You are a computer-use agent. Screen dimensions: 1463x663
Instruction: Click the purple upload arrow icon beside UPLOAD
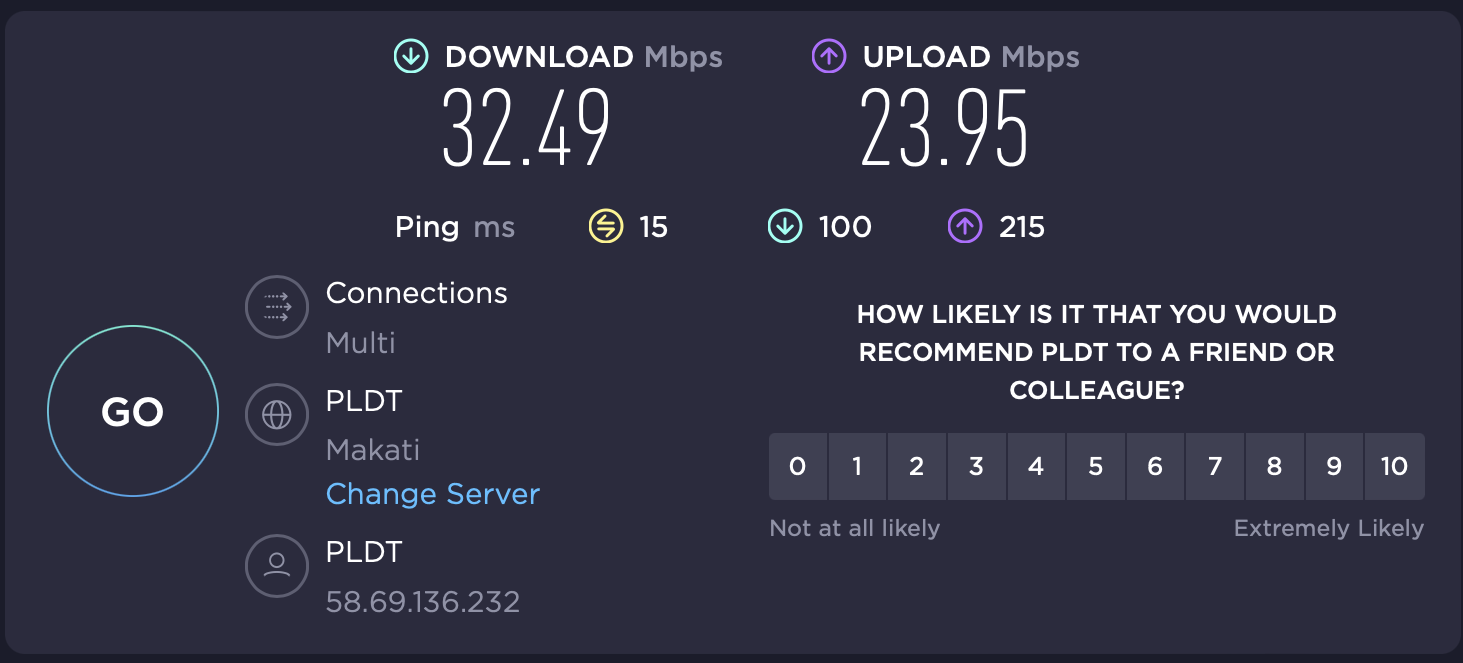[829, 57]
